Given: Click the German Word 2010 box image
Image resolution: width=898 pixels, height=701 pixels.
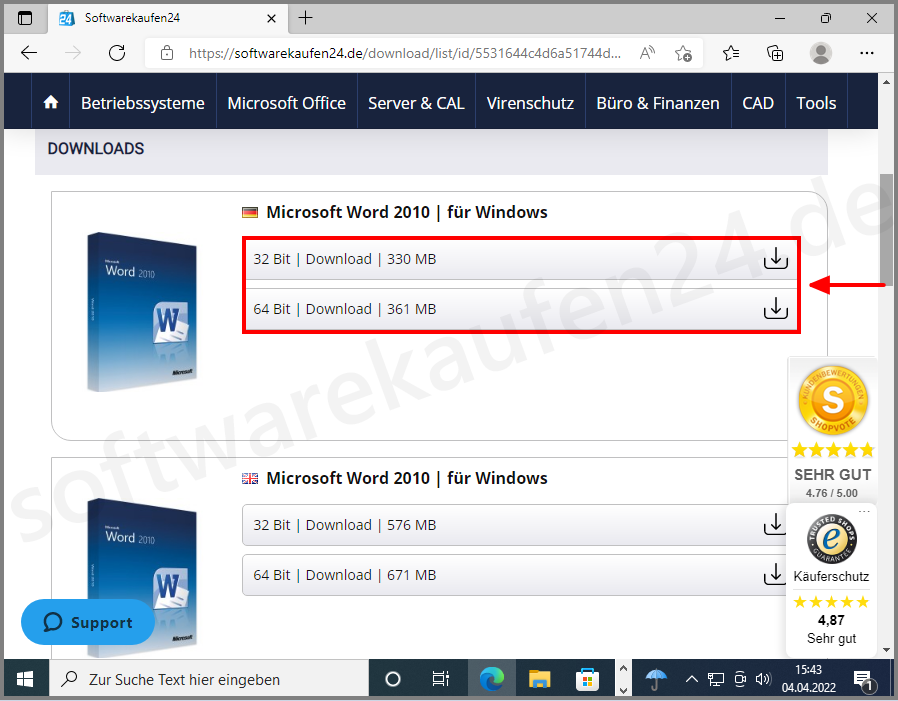Looking at the screenshot, I should tap(141, 312).
